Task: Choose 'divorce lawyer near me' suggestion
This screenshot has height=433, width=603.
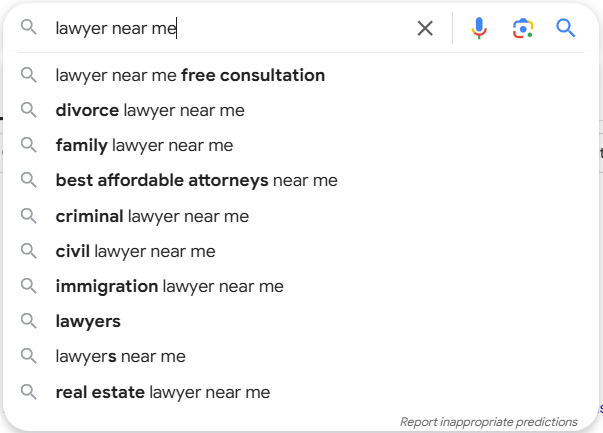Action: pos(150,110)
